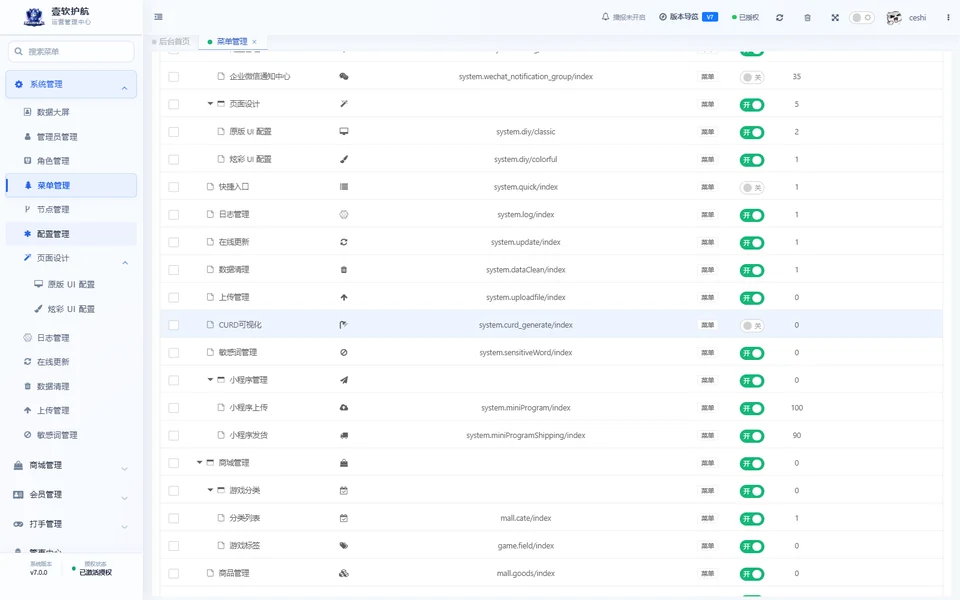Go to 配置管理 in sidebar
The image size is (960, 600).
(x=71, y=234)
